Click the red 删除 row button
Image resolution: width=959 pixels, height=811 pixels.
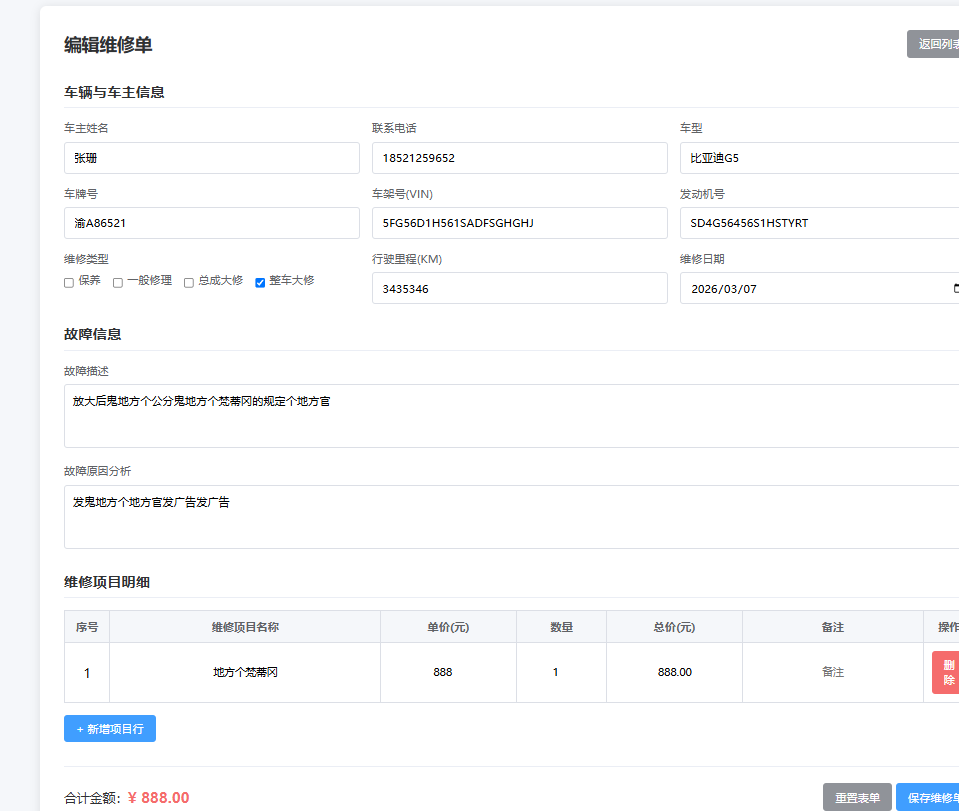coord(946,672)
